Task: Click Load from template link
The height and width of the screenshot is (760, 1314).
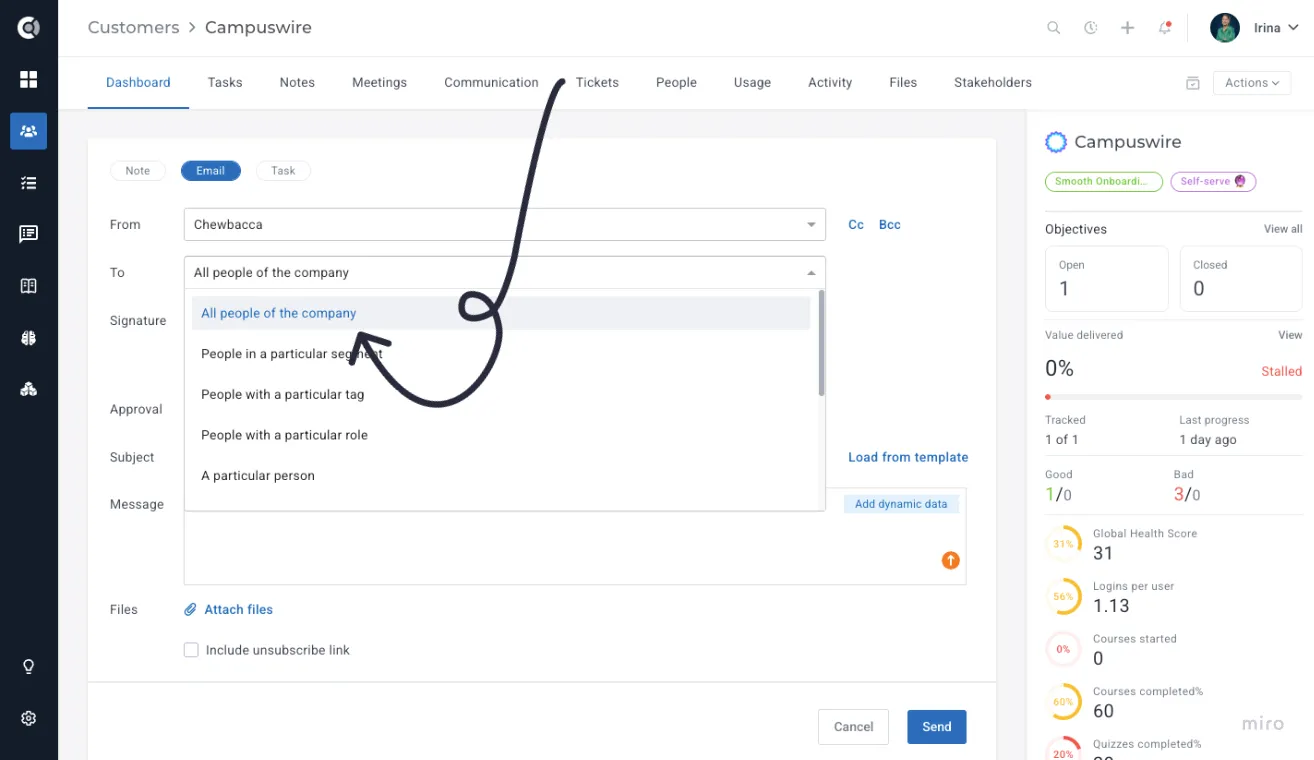Action: 908,457
